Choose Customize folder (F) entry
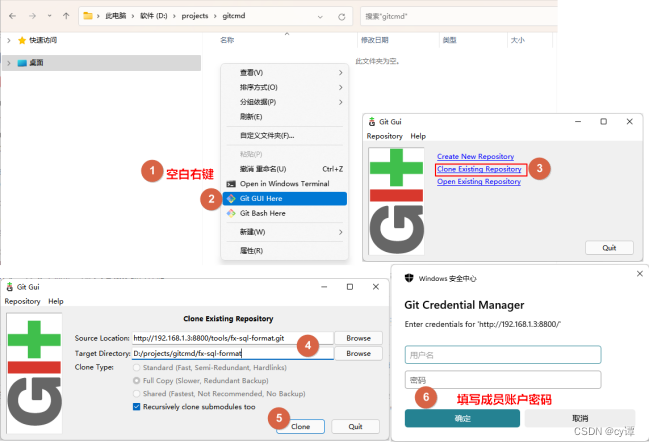Viewport: 650px width, 446px height. 285,136
